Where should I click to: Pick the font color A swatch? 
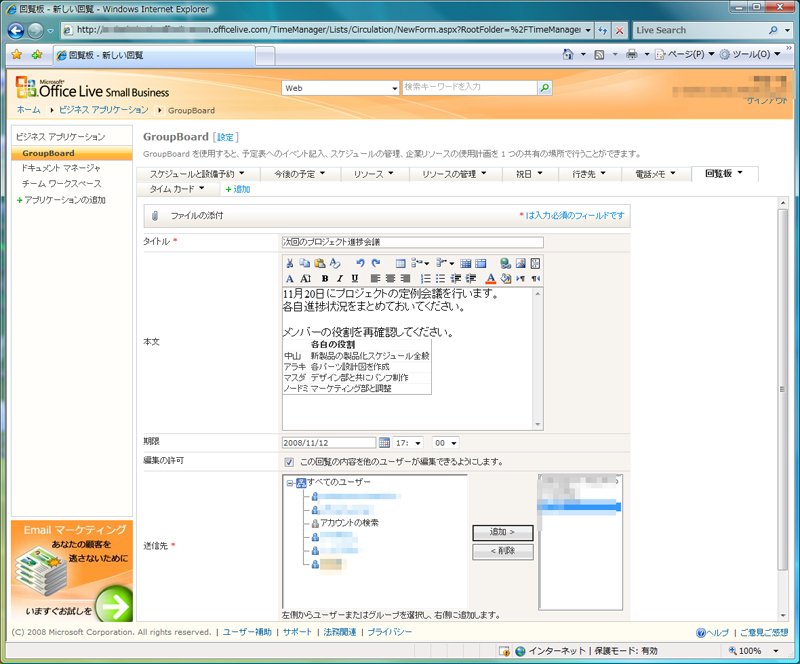click(x=490, y=279)
